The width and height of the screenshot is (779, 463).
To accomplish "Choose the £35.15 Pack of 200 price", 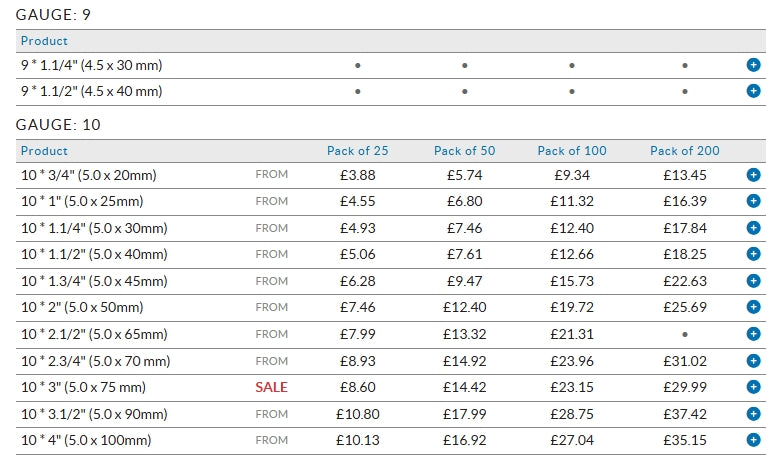I will (x=684, y=440).
